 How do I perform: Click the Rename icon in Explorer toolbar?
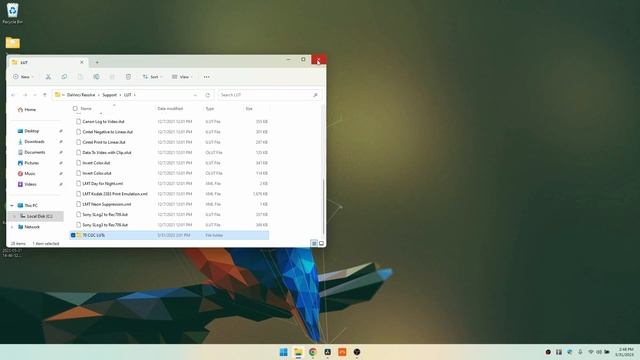tap(96, 77)
